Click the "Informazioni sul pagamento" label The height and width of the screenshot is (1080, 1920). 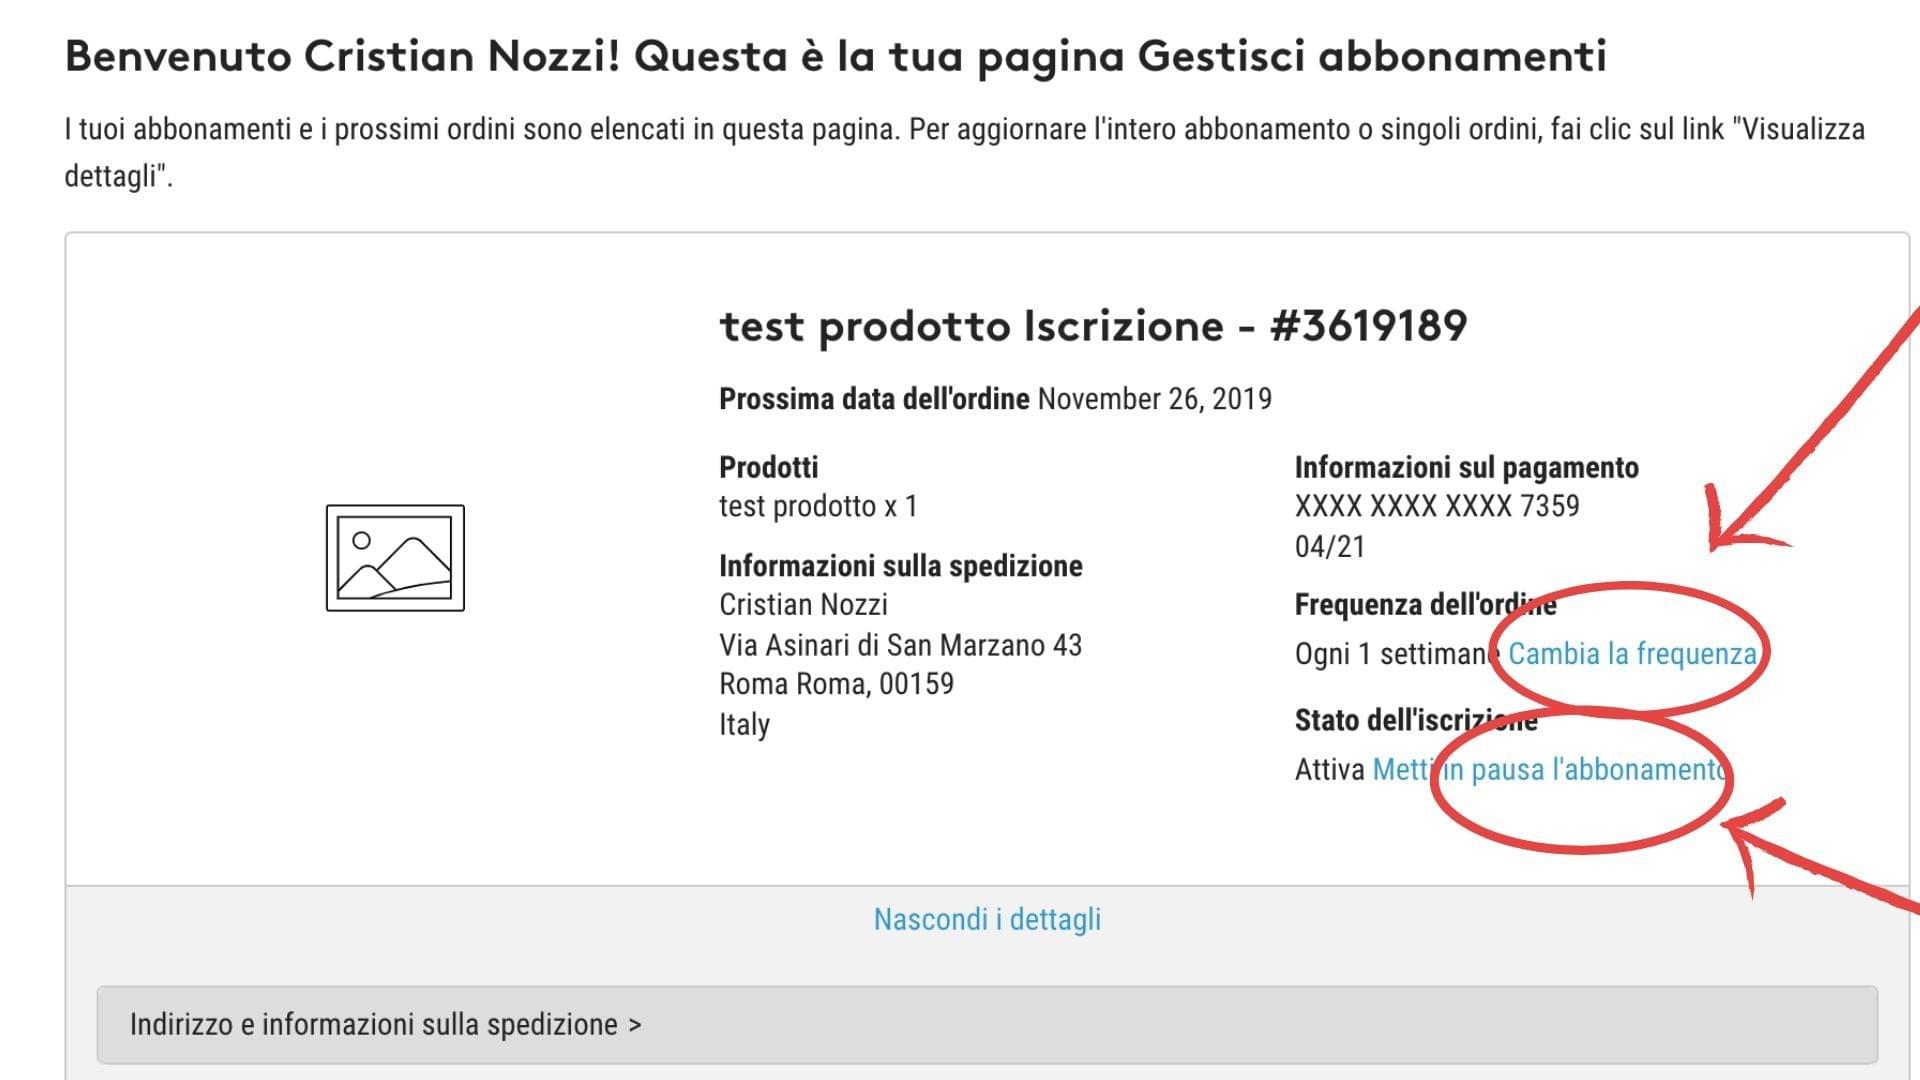click(x=1467, y=467)
